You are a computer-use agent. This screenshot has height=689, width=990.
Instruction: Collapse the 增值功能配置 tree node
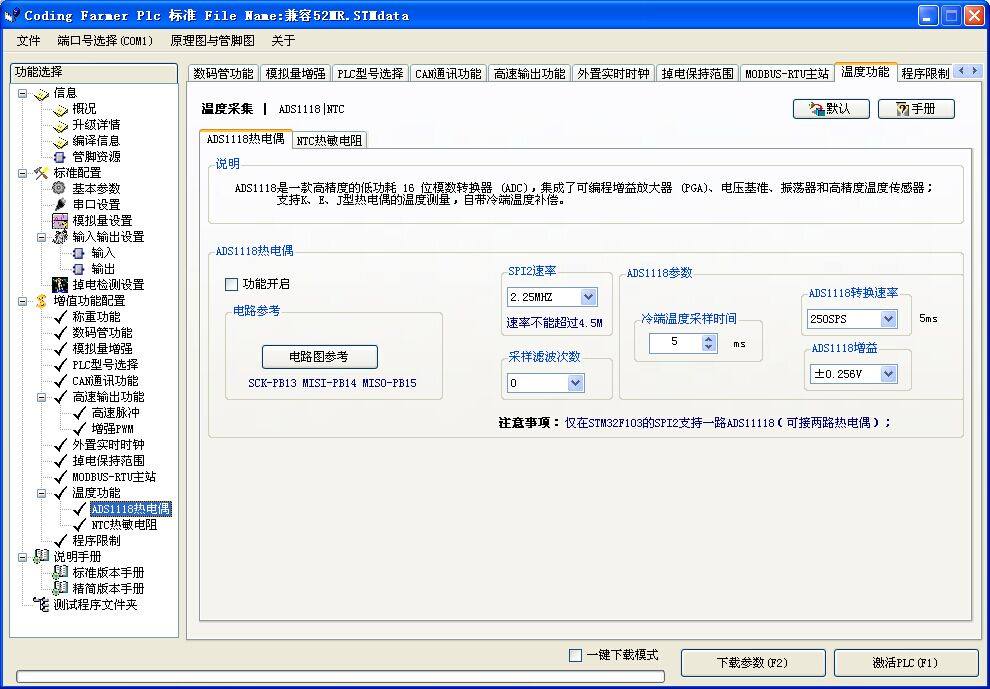click(23, 301)
